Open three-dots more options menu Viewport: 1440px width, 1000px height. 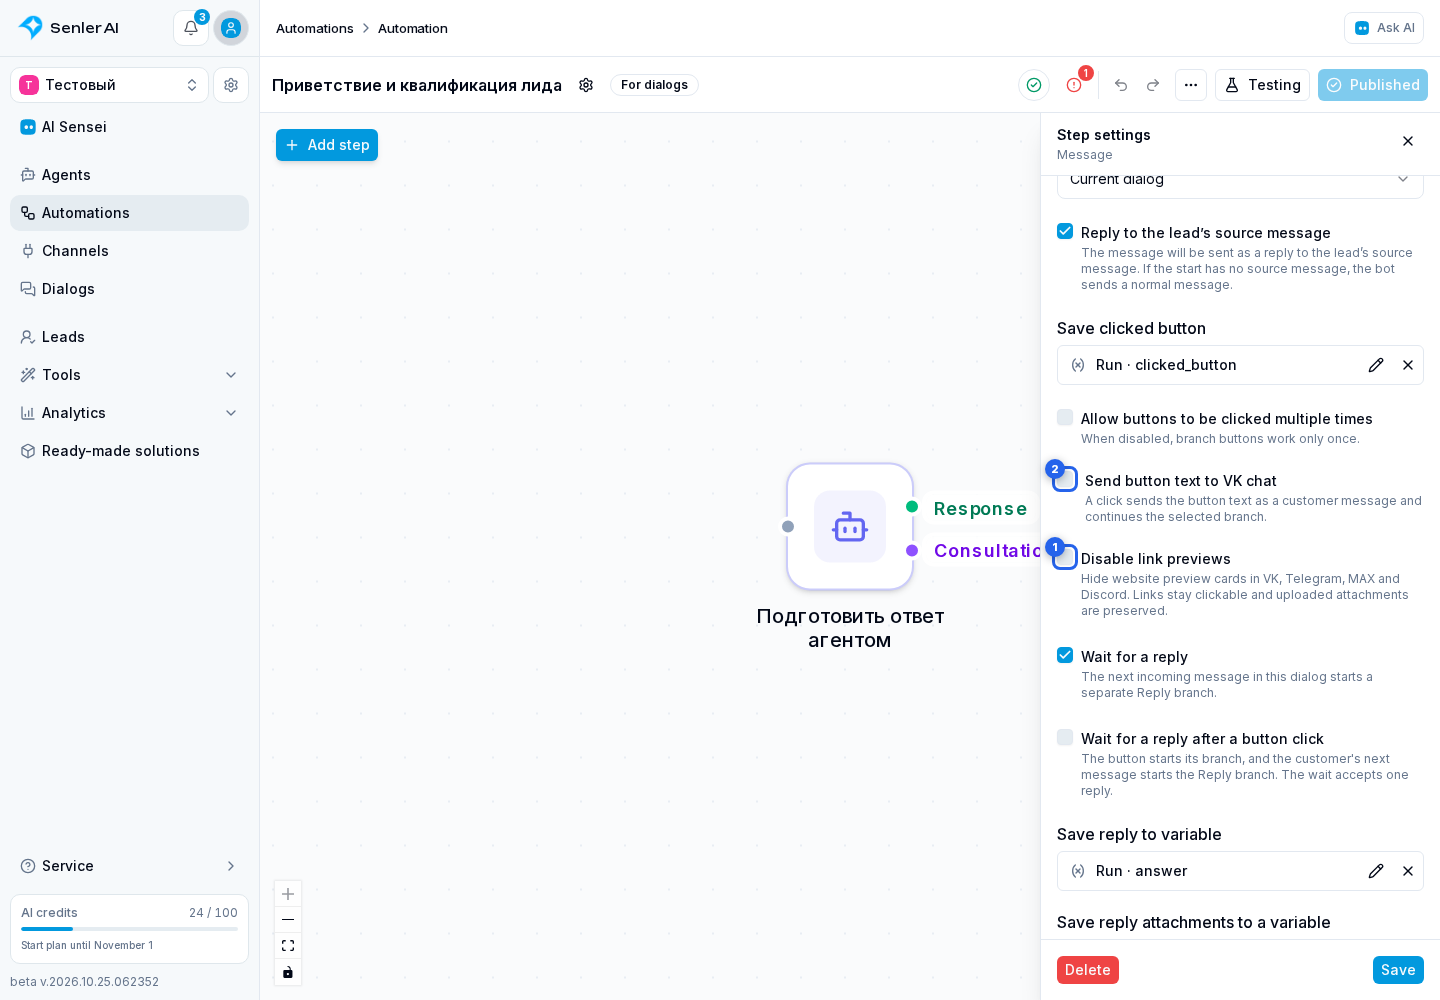1191,85
